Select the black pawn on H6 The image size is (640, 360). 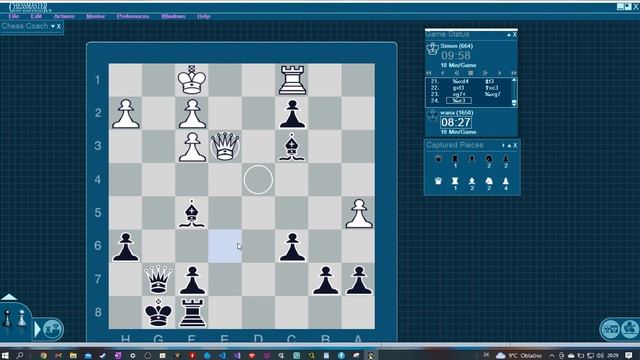pos(125,247)
